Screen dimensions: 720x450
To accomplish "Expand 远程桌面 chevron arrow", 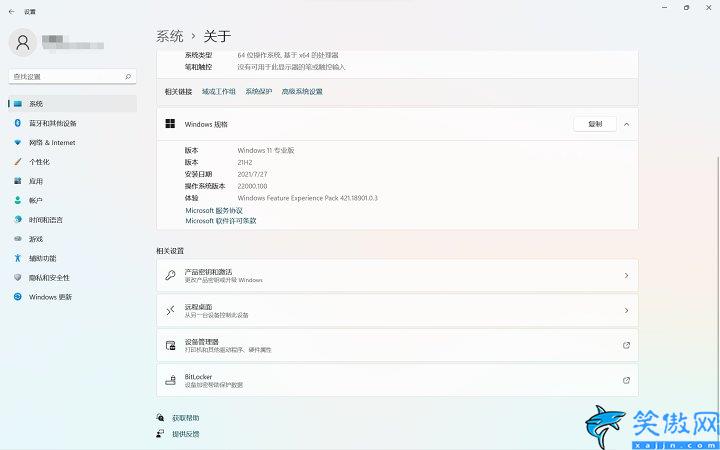I will (626, 310).
